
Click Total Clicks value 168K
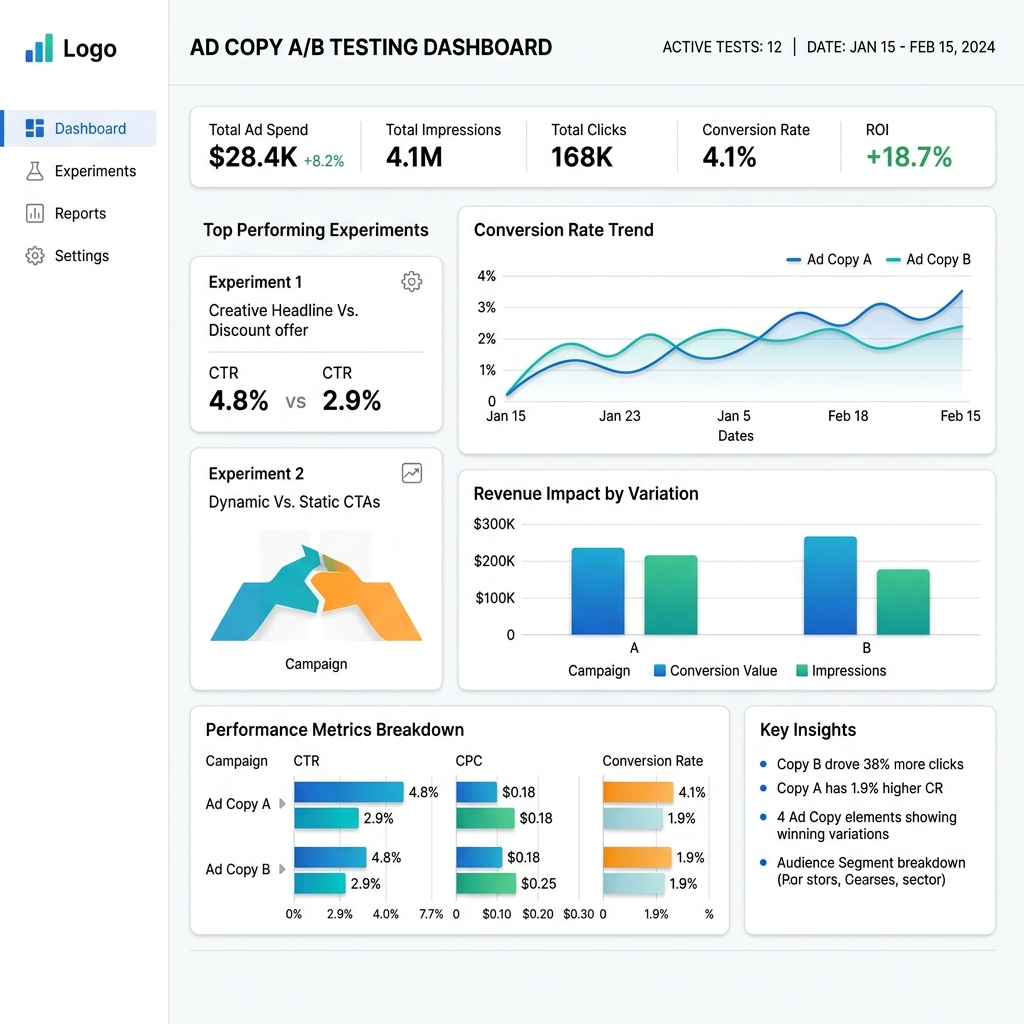click(x=581, y=157)
